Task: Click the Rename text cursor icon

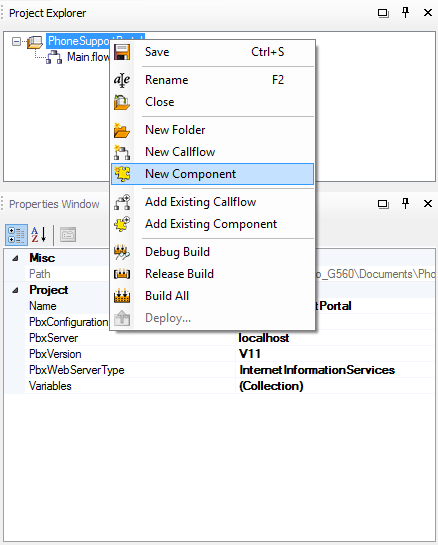Action: (x=122, y=80)
